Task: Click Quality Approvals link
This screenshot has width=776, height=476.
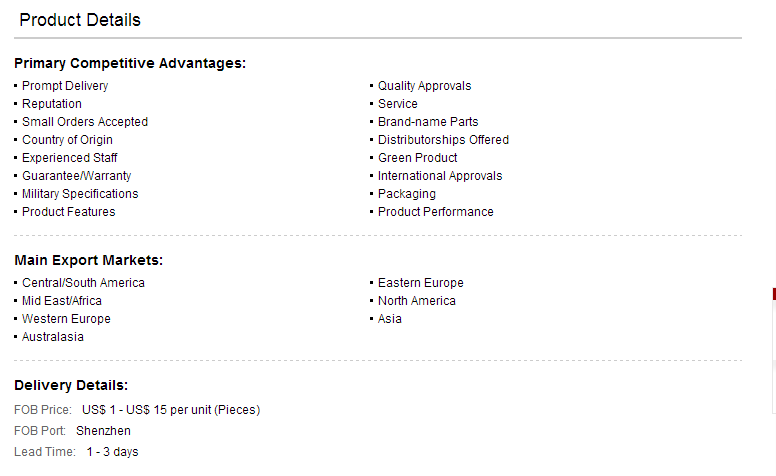Action: tap(424, 86)
